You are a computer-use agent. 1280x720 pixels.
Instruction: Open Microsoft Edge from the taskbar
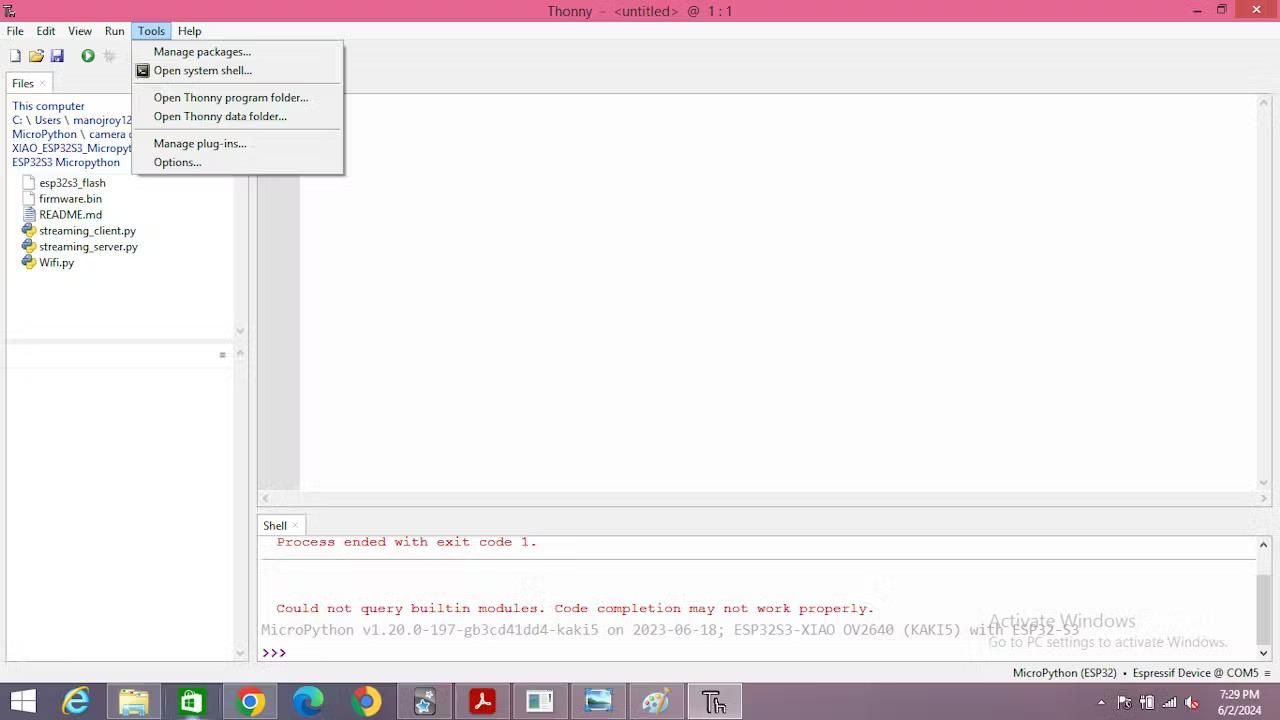click(x=308, y=702)
